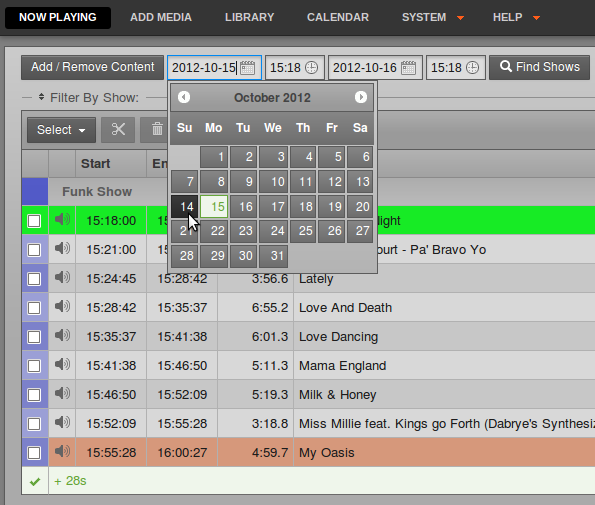Open end date calendar picker icon

tap(409, 68)
